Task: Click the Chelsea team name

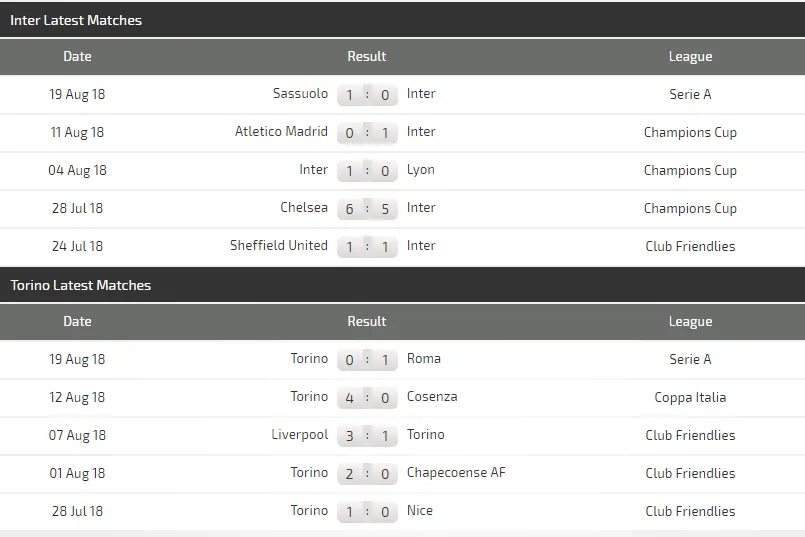Action: pos(304,208)
